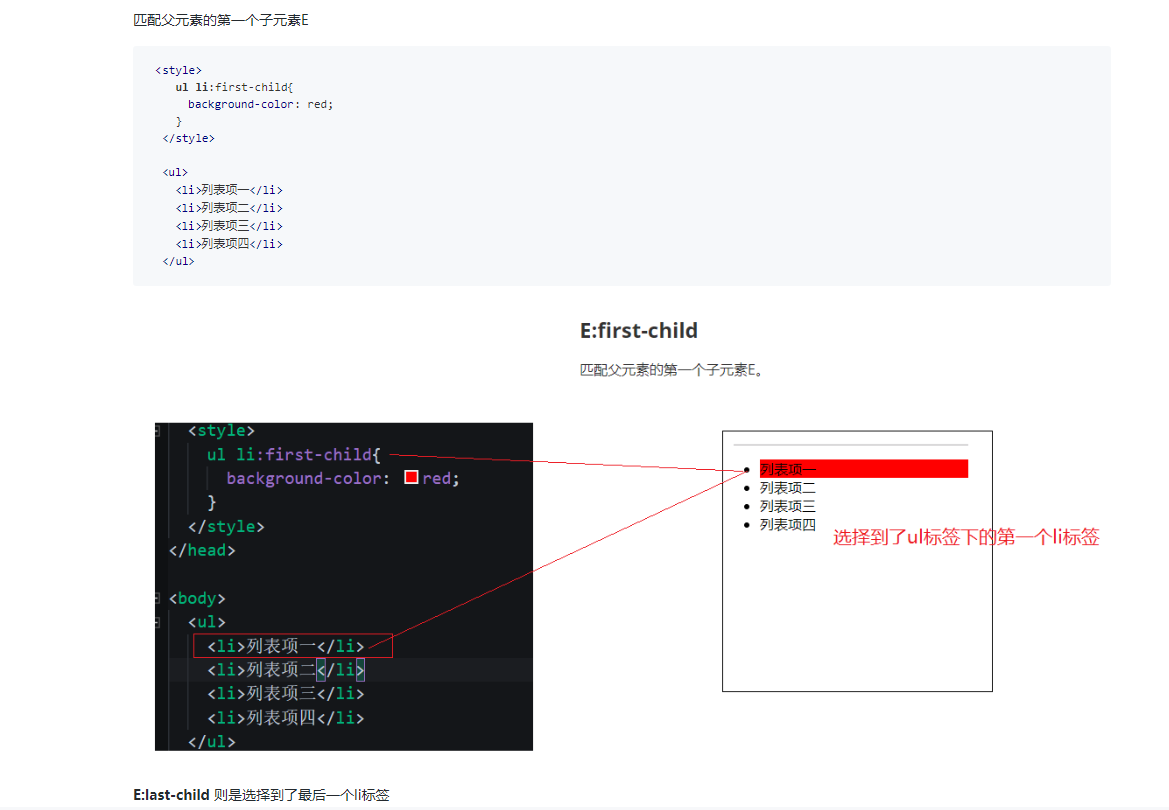Collapse the <body> fold marker in dark editor
This screenshot has height=810, width=1169.
tap(158, 598)
